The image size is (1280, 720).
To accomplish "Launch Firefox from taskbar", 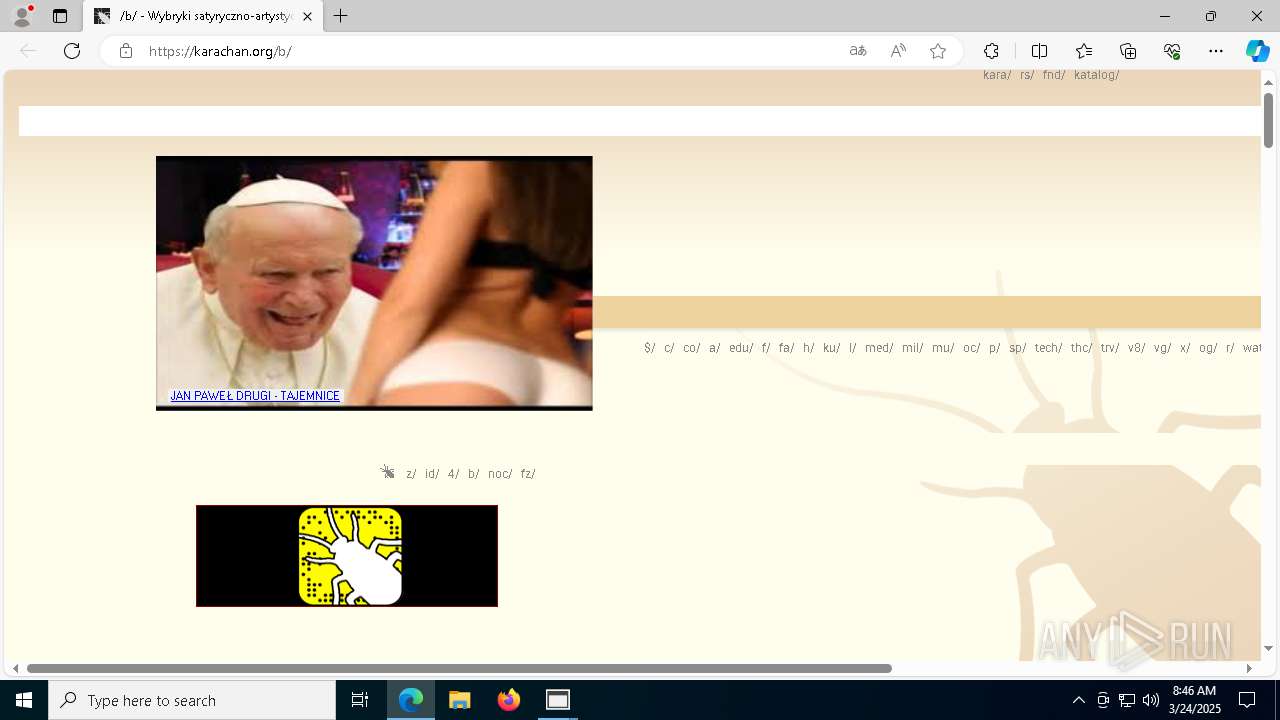I will 509,700.
